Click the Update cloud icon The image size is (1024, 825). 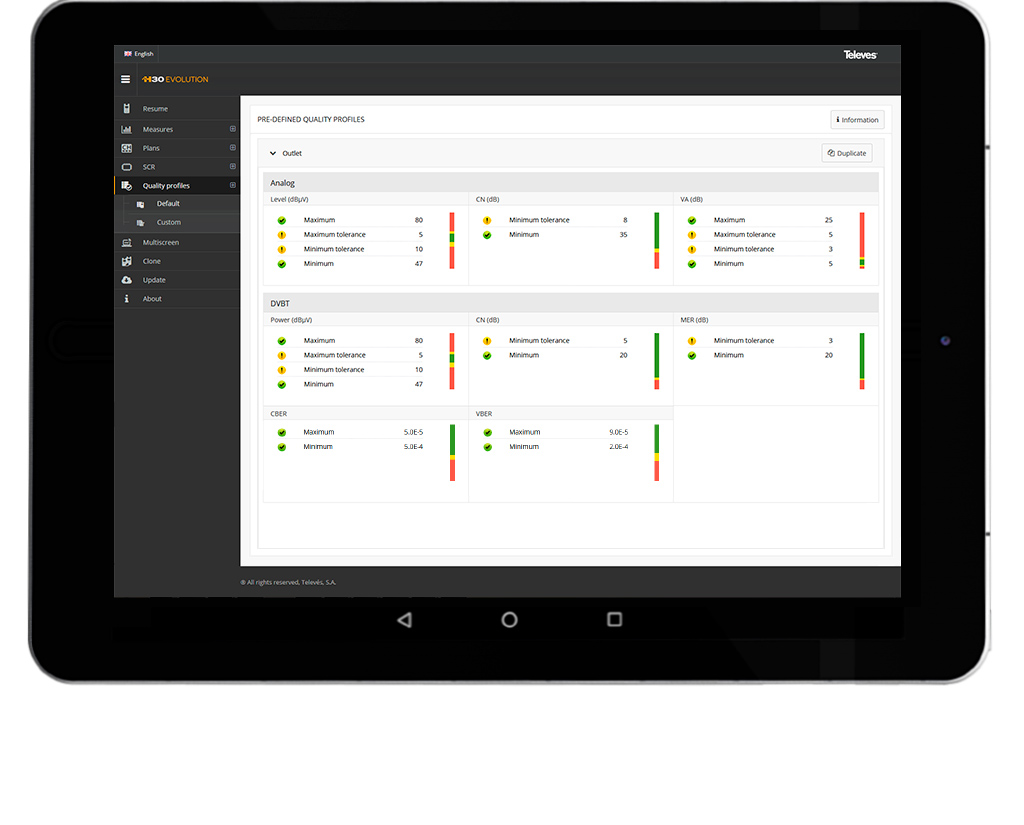tap(126, 280)
